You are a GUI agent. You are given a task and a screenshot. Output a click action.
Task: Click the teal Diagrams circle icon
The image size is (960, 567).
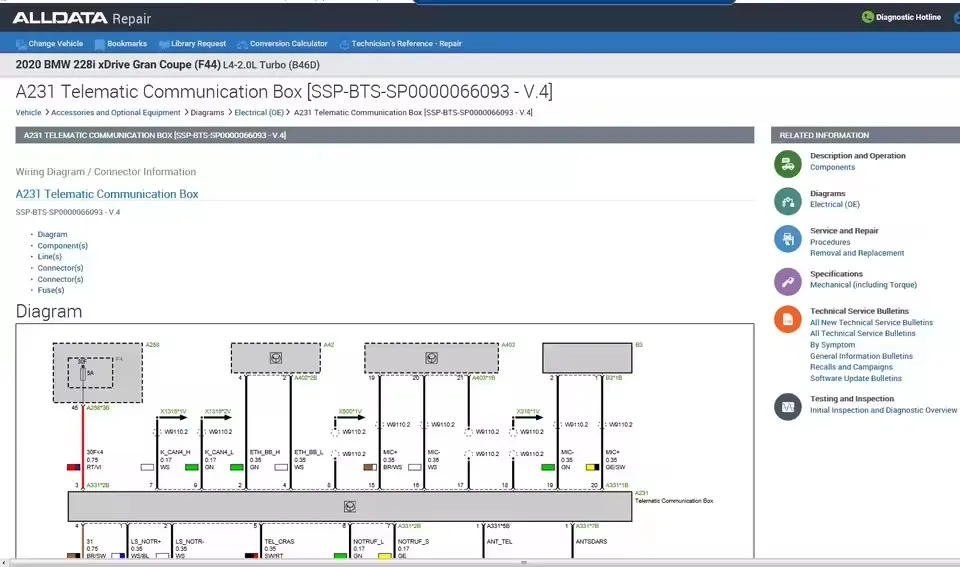787,201
